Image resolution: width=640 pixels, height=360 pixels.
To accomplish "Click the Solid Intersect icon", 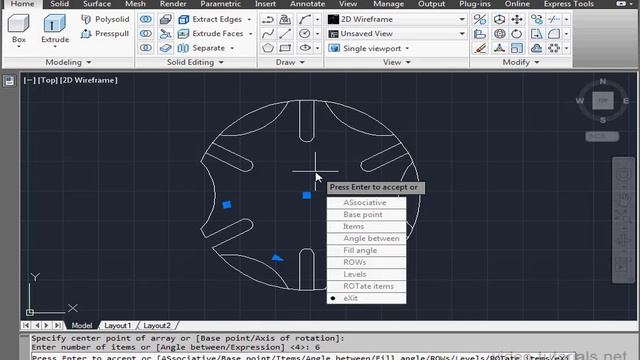I will point(146,48).
